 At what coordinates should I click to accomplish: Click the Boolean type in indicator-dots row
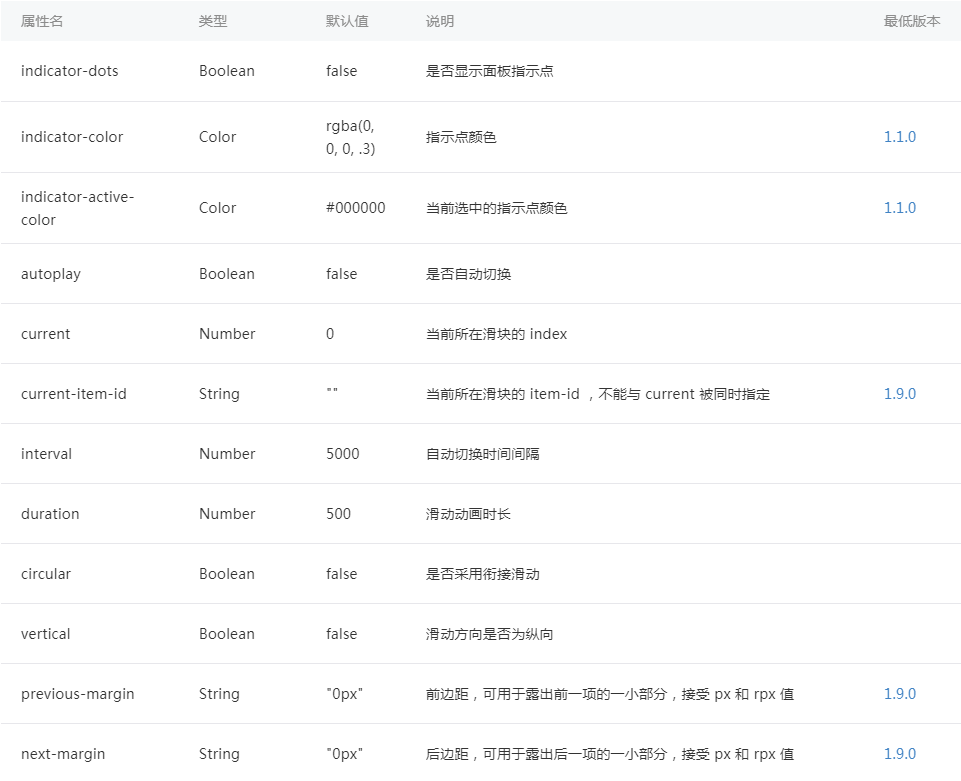pyautogui.click(x=226, y=71)
